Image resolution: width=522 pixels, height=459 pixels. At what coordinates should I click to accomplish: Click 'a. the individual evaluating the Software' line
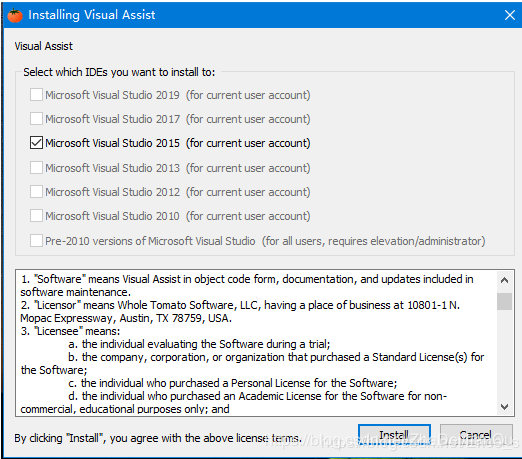(199, 344)
